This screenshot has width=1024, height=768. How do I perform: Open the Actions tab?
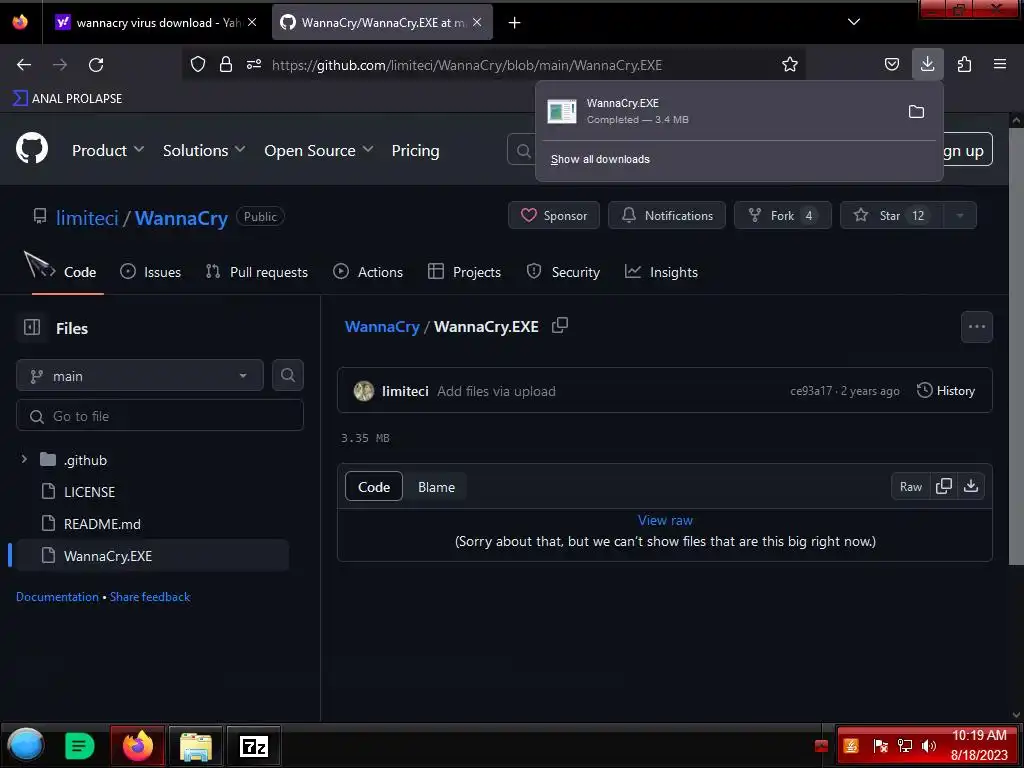coord(368,272)
